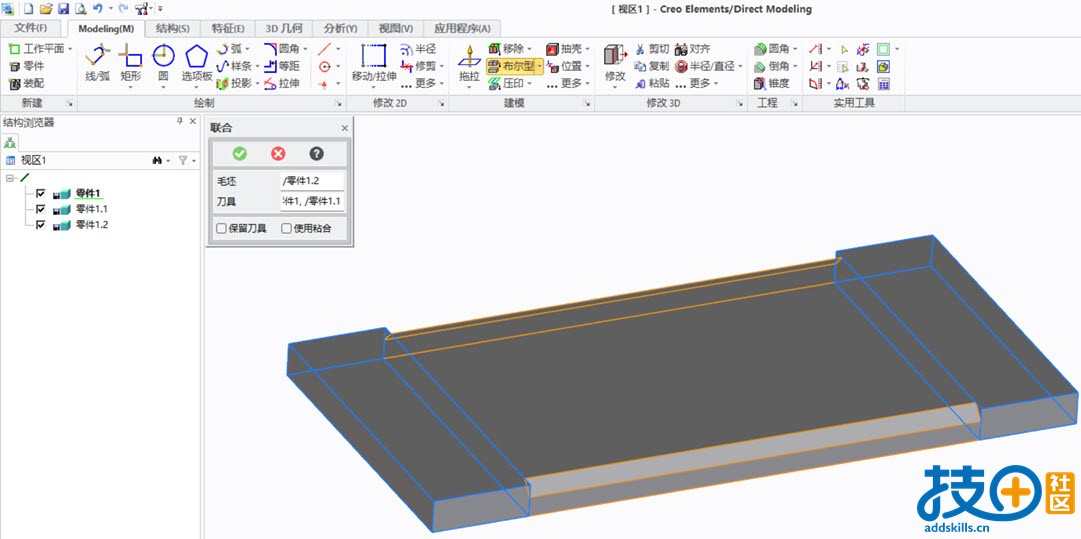The width and height of the screenshot is (1081, 539).
Task: Click the 拖拉 pull tool
Action: (469, 63)
